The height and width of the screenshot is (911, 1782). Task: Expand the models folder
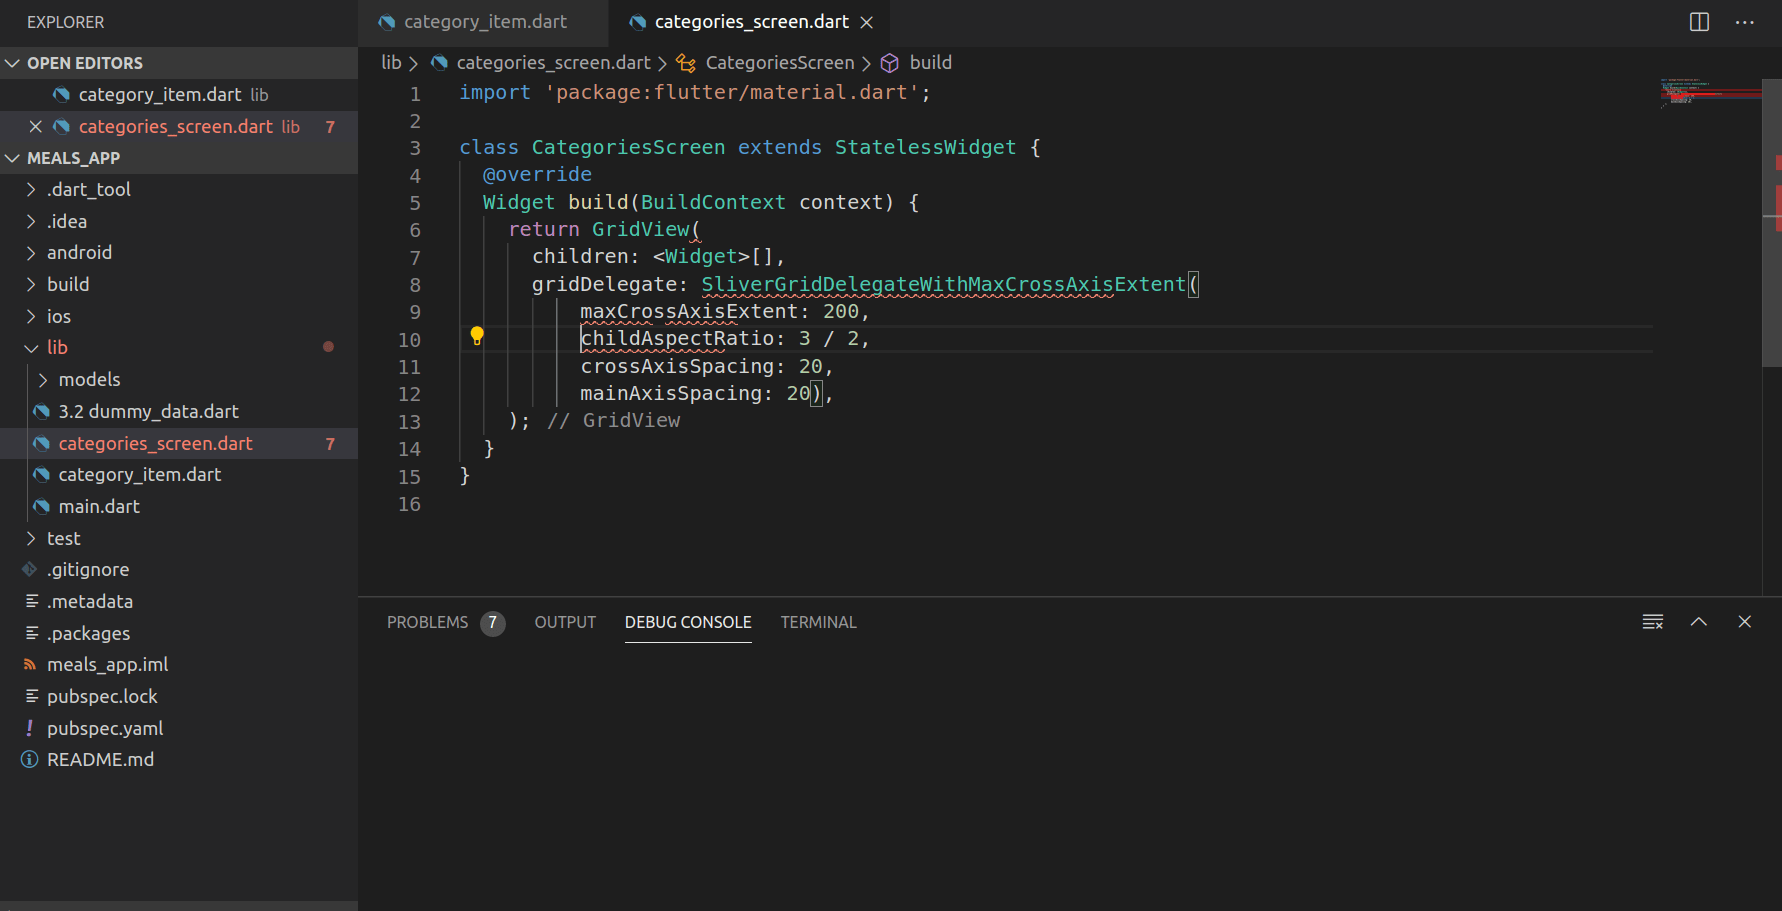coord(43,379)
